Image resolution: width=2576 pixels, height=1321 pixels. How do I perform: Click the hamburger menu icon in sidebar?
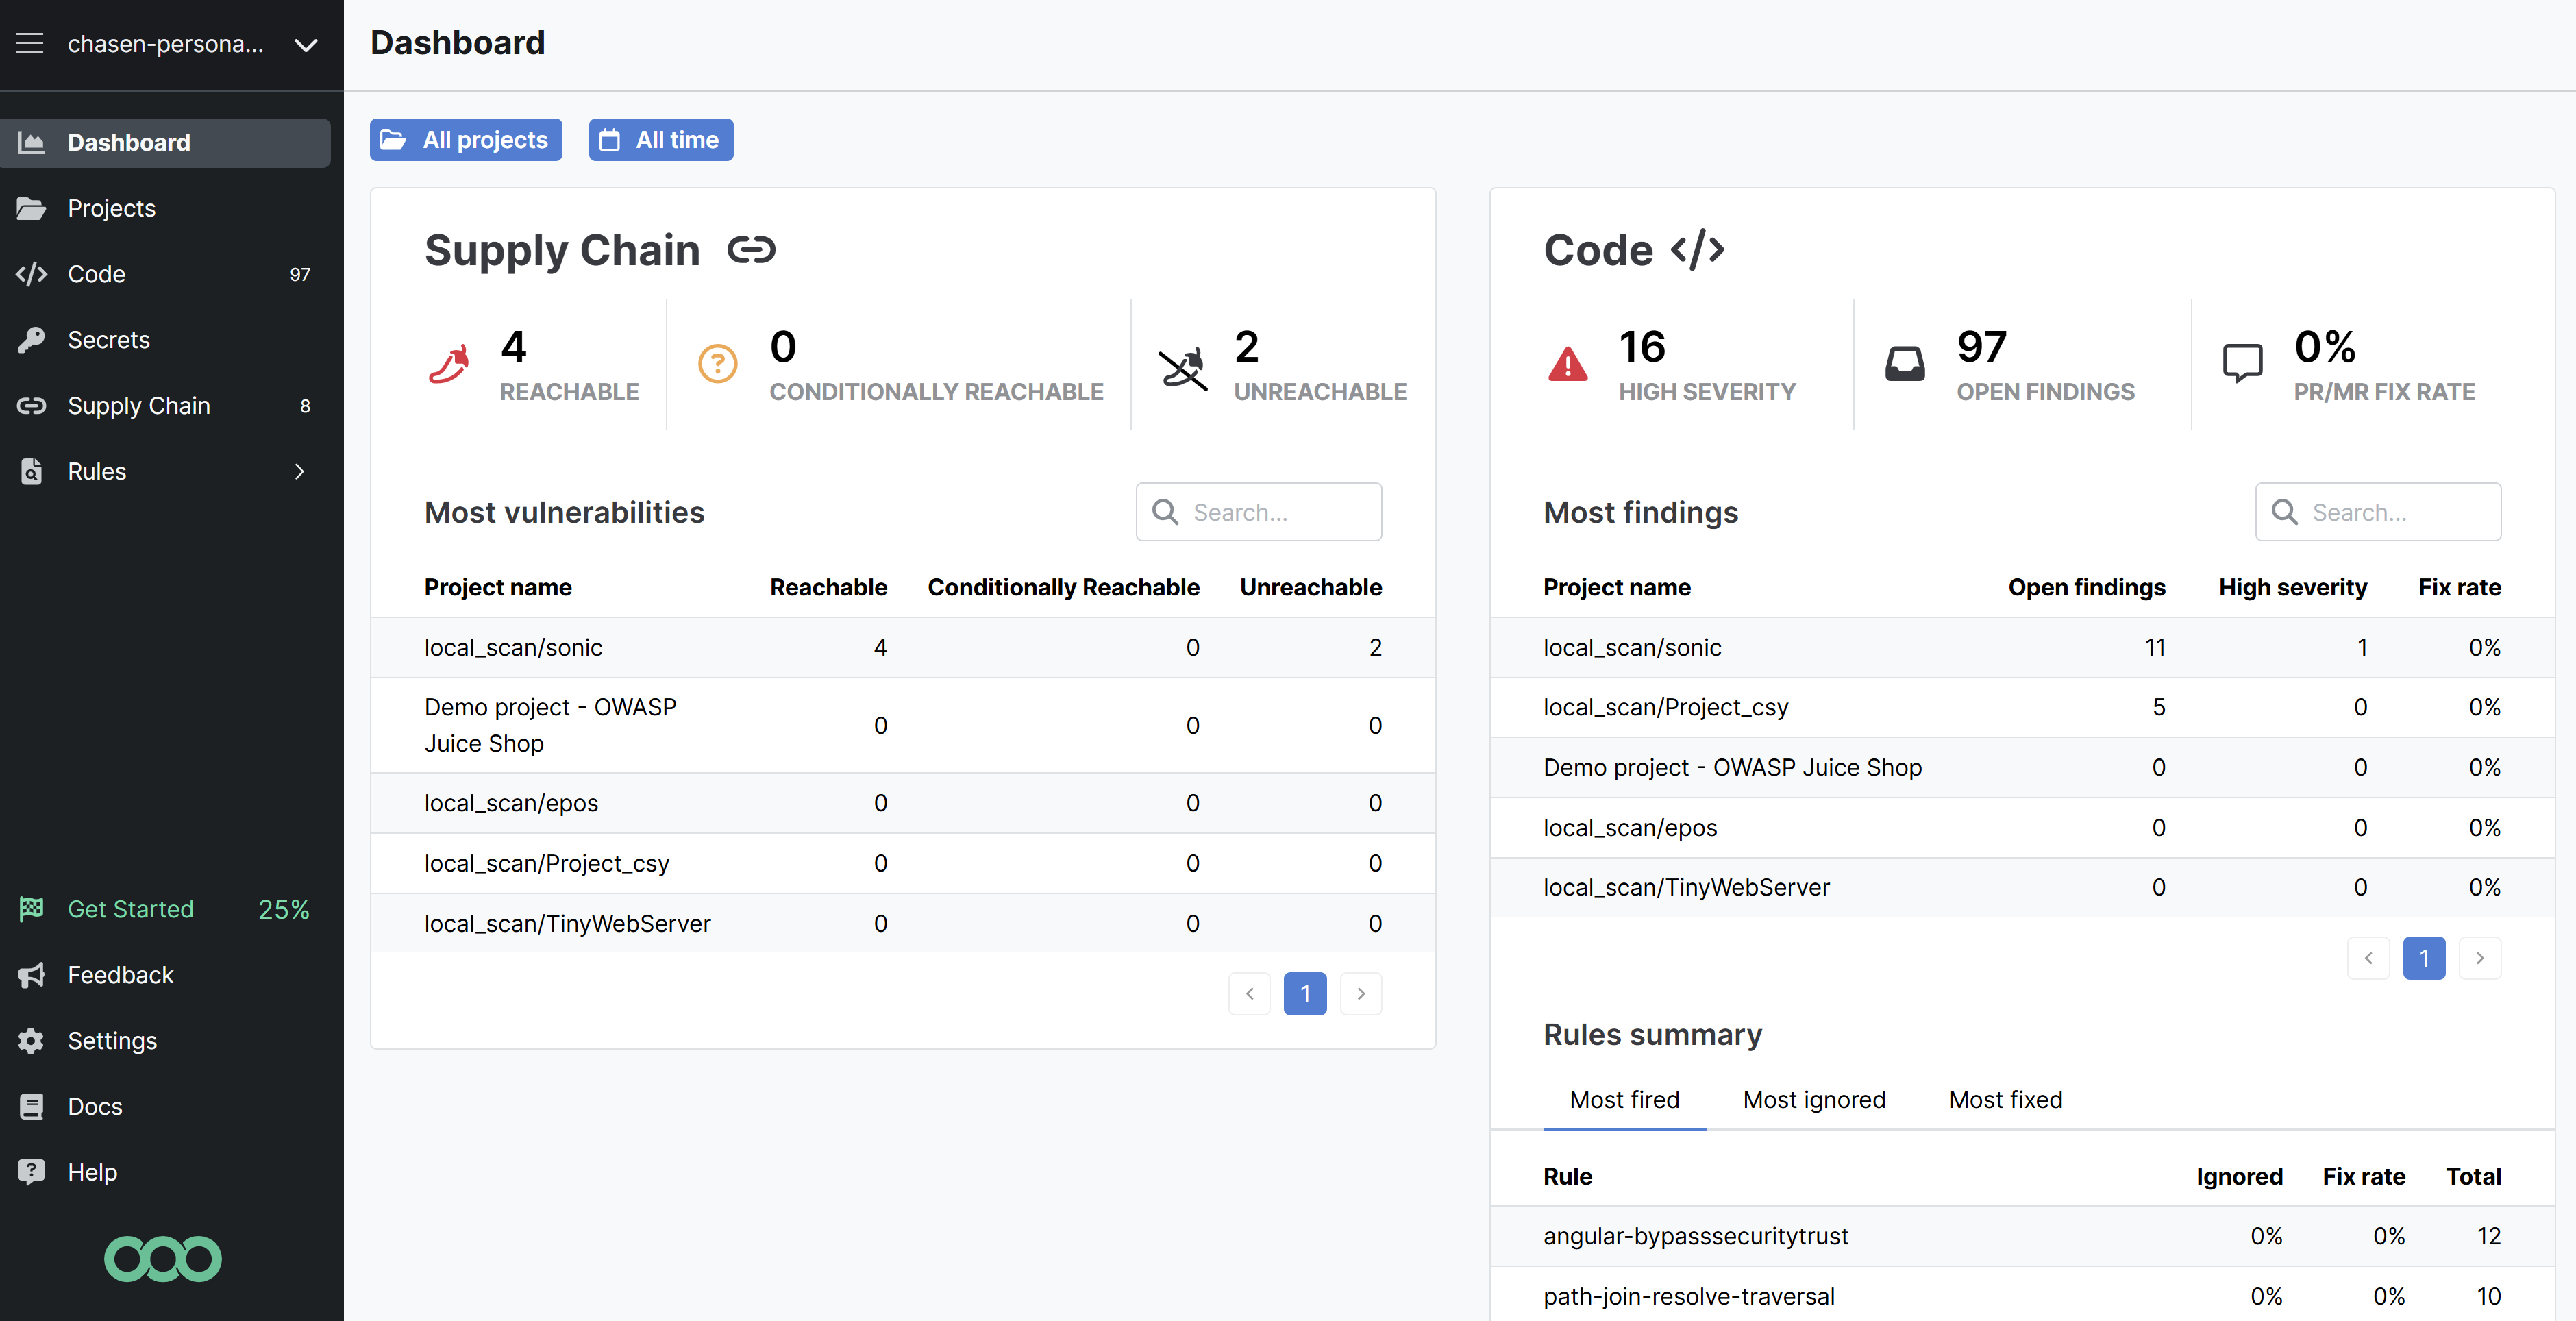pos(30,43)
